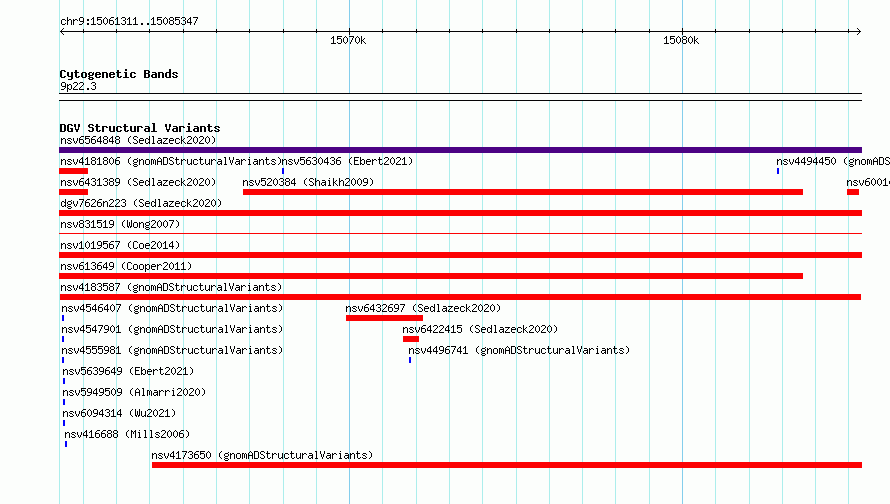Open nsv6431389 (Sedlazeck2020) label
This screenshot has height=504, width=890.
coord(138,182)
